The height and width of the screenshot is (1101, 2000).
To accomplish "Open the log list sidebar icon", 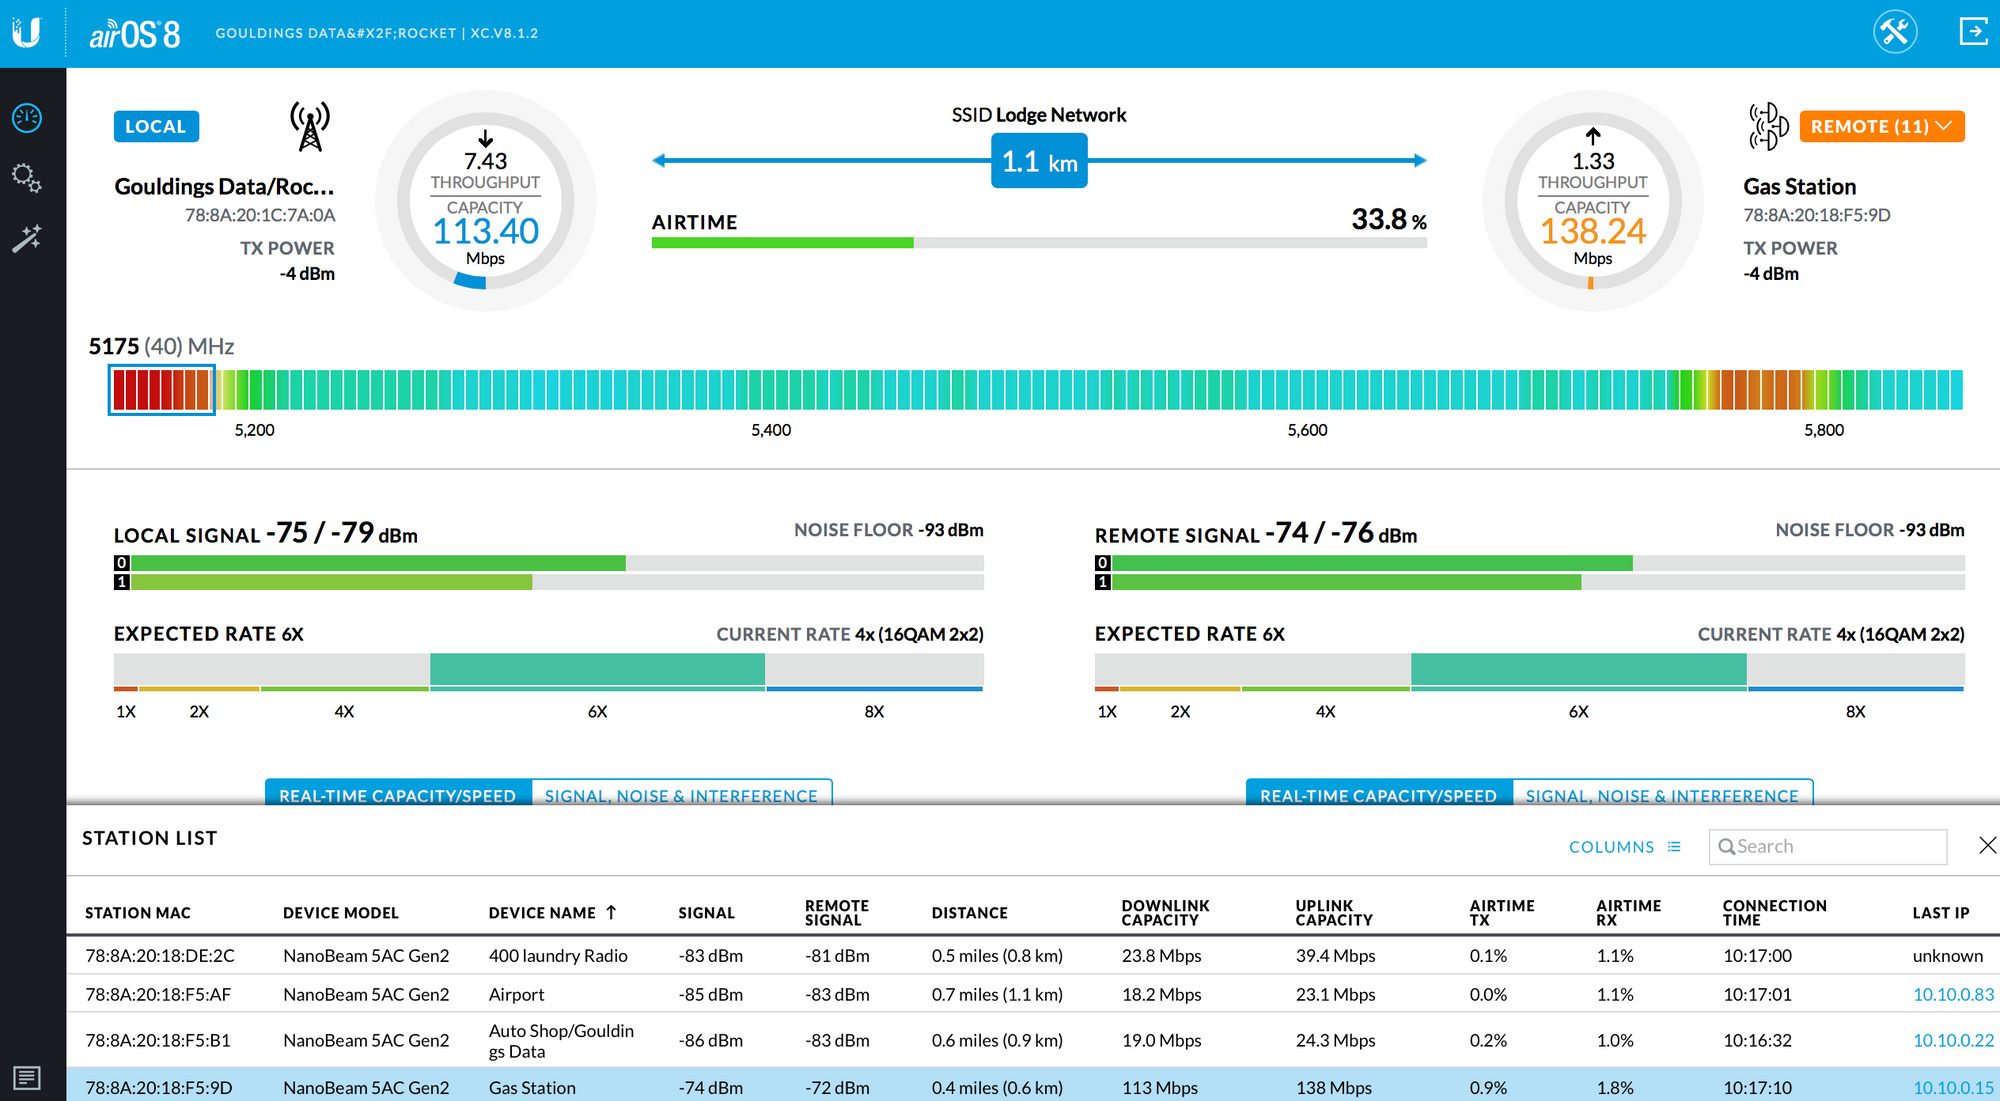I will [27, 1078].
